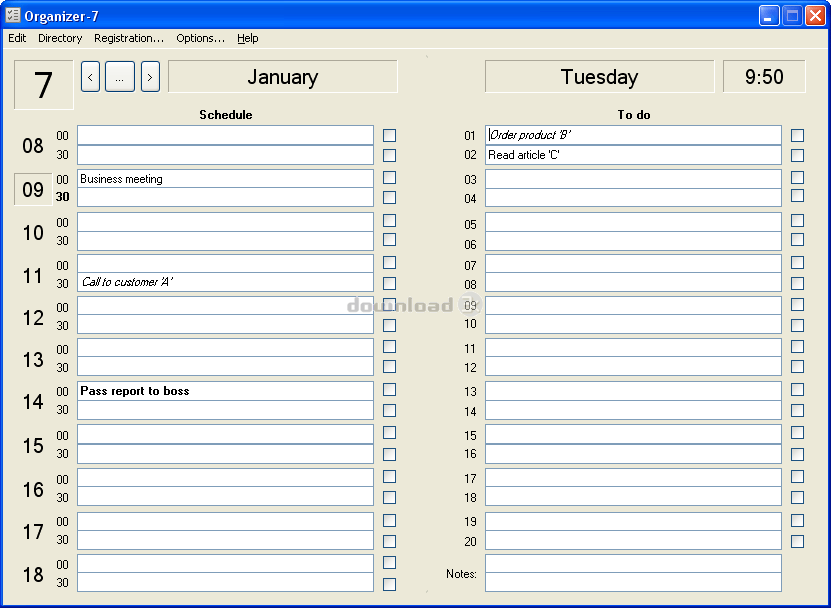Check the 09:30 schedule checkbox
Viewport: 831px width, 608px height.
tap(390, 198)
